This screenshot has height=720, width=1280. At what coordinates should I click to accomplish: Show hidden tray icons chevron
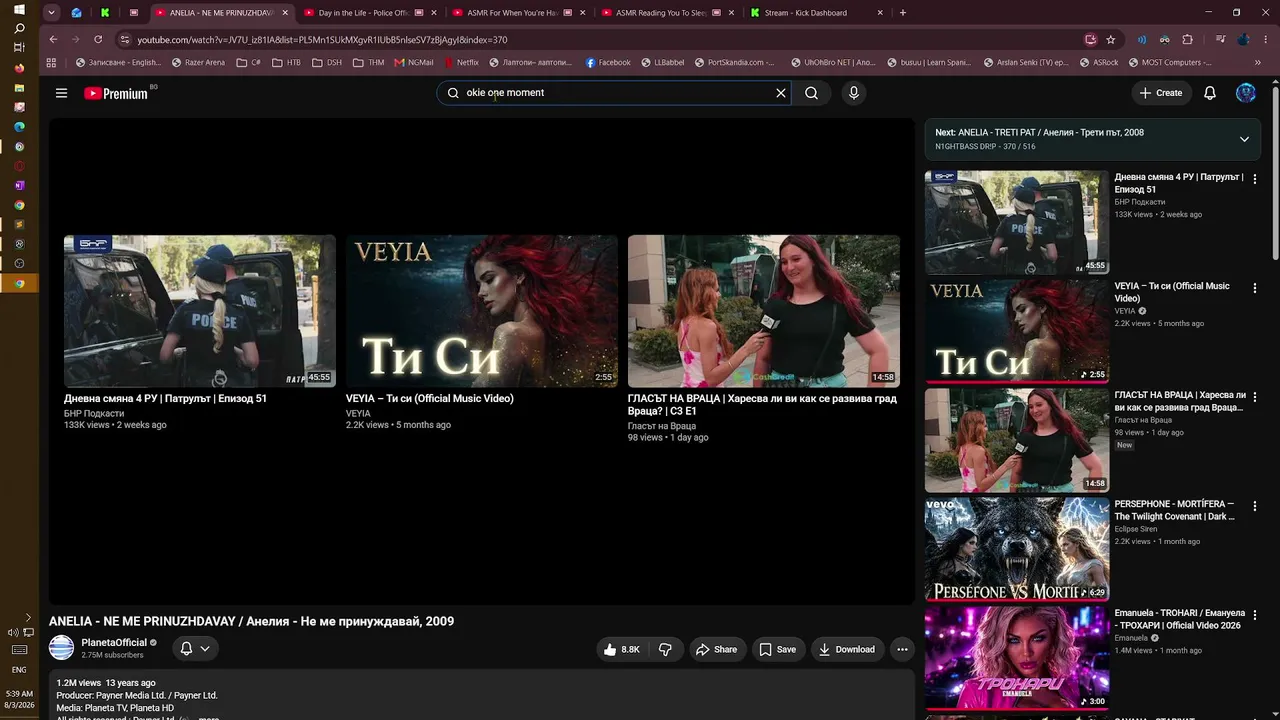[27, 617]
